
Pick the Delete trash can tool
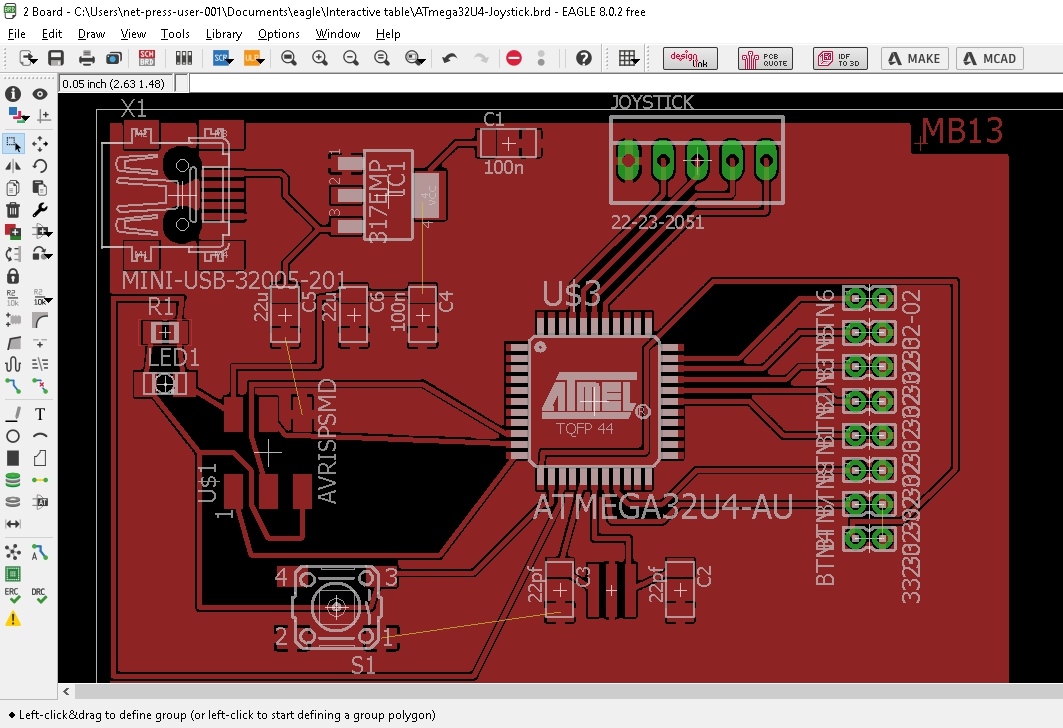pyautogui.click(x=13, y=210)
